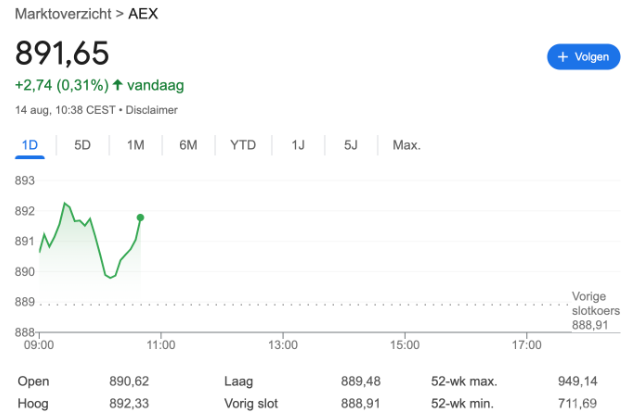Select the 5J five-year tab
This screenshot has height=419, width=638.
[x=351, y=145]
